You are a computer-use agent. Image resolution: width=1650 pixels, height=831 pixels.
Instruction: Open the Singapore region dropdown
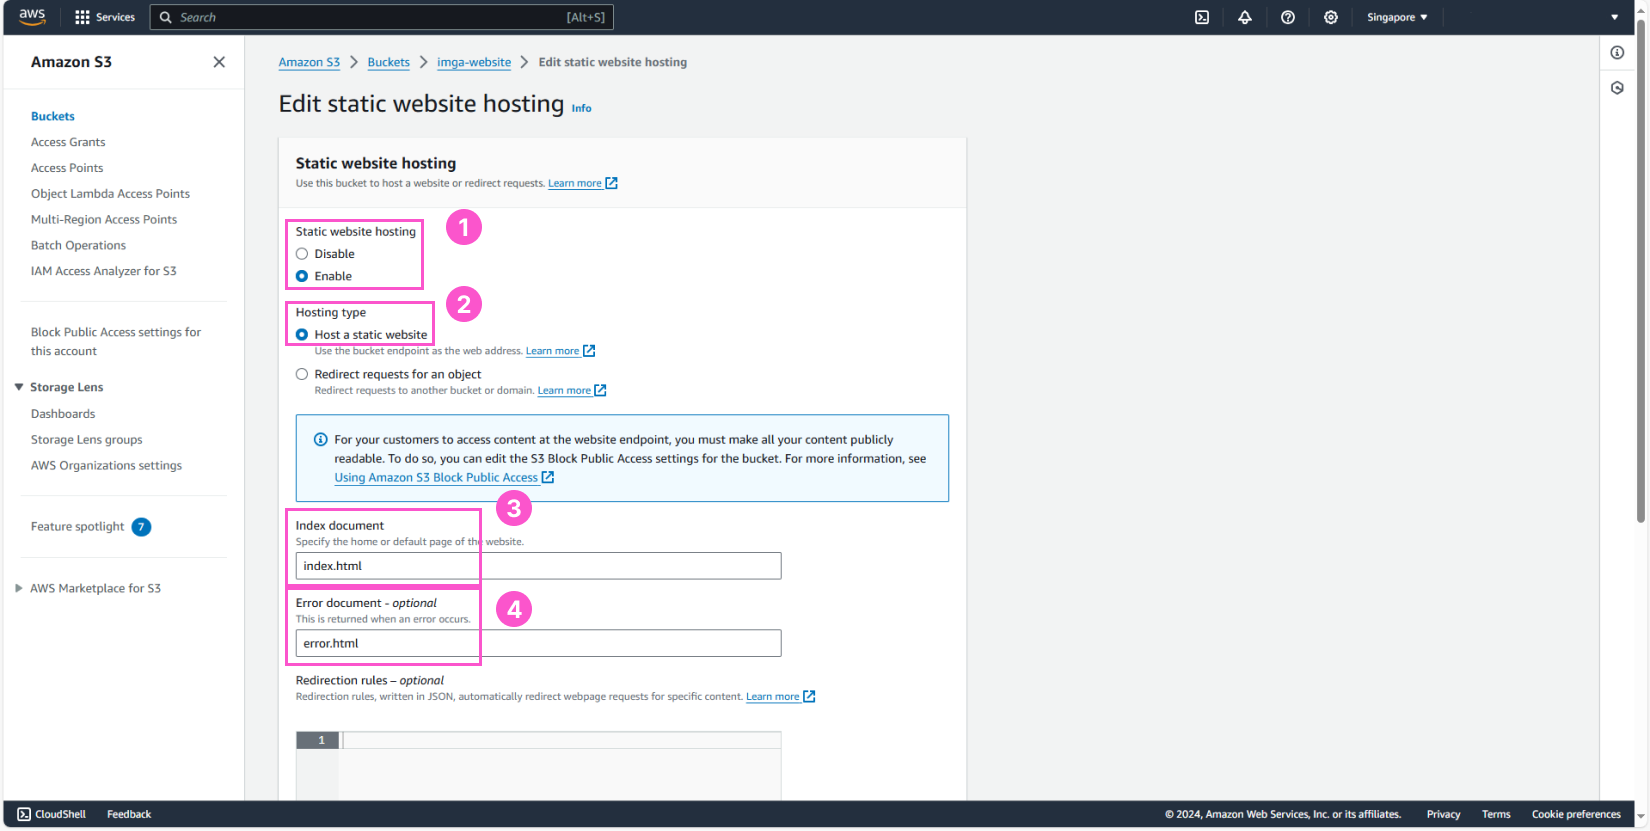point(1397,17)
